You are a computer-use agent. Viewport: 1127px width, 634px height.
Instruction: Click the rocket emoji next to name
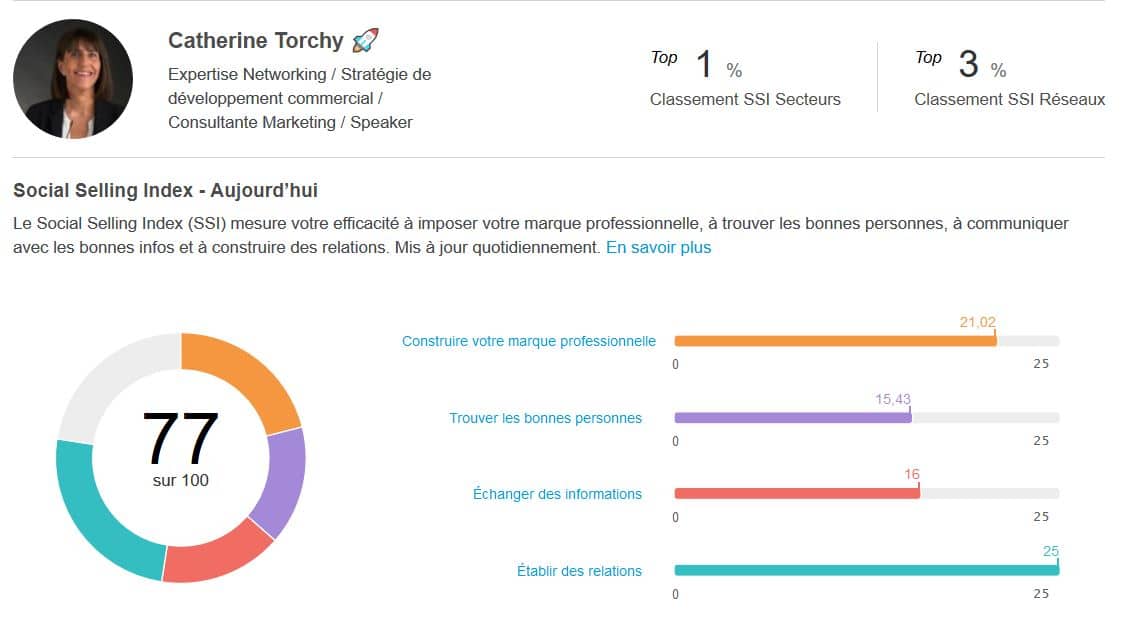click(365, 40)
